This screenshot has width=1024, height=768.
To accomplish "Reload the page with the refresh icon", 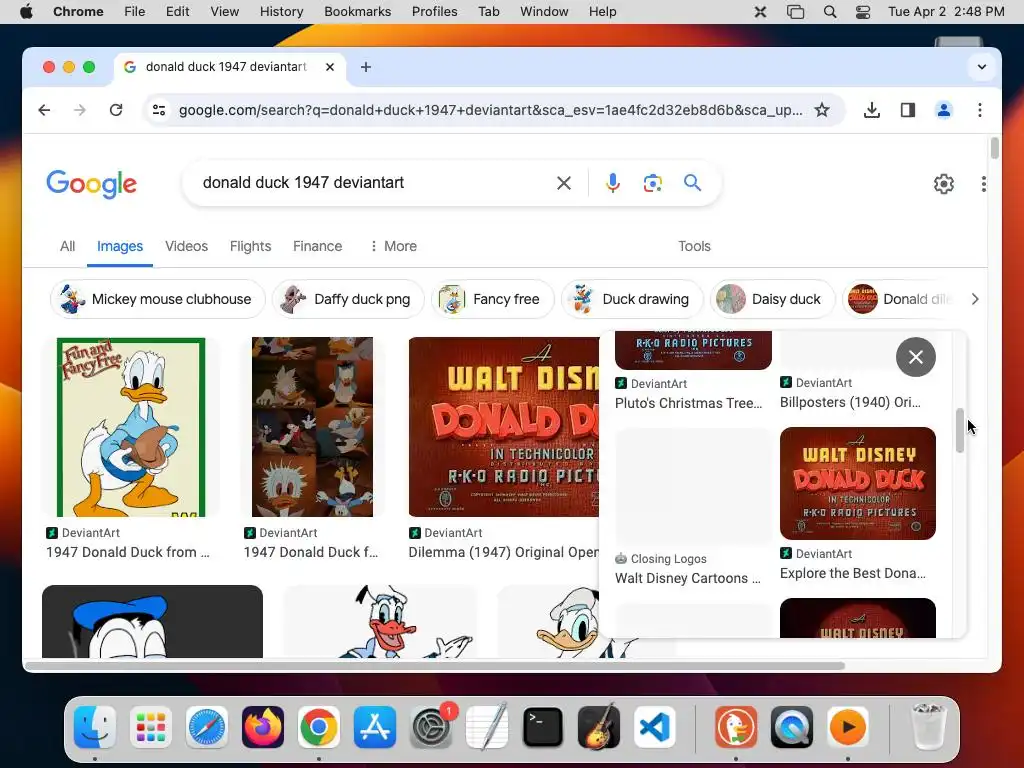I will pos(116,110).
